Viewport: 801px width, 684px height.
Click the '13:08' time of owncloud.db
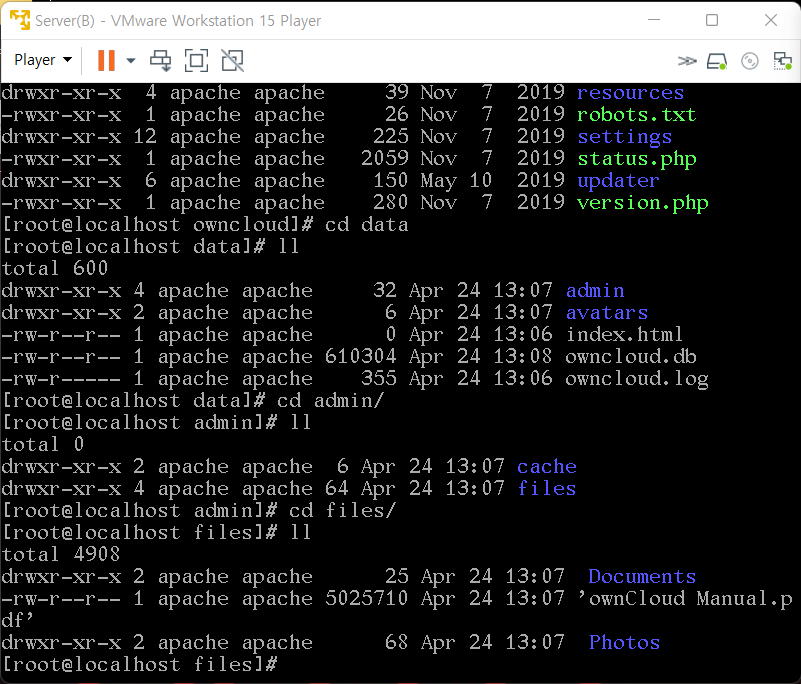point(523,357)
